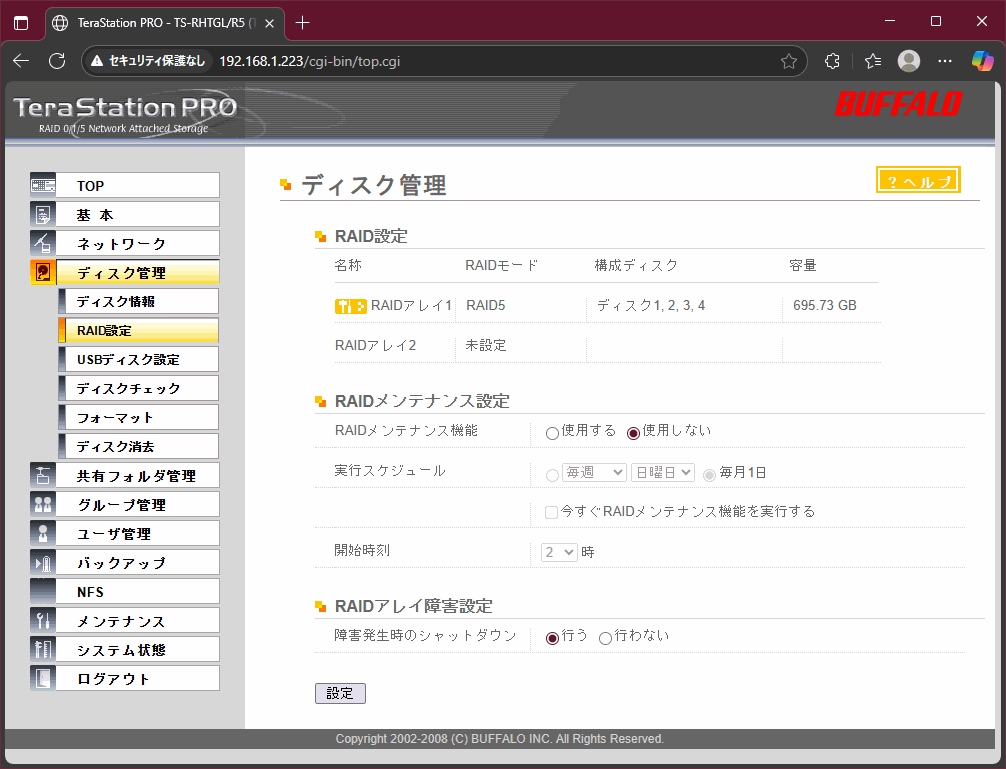Refresh the page with reload icon

(57, 61)
